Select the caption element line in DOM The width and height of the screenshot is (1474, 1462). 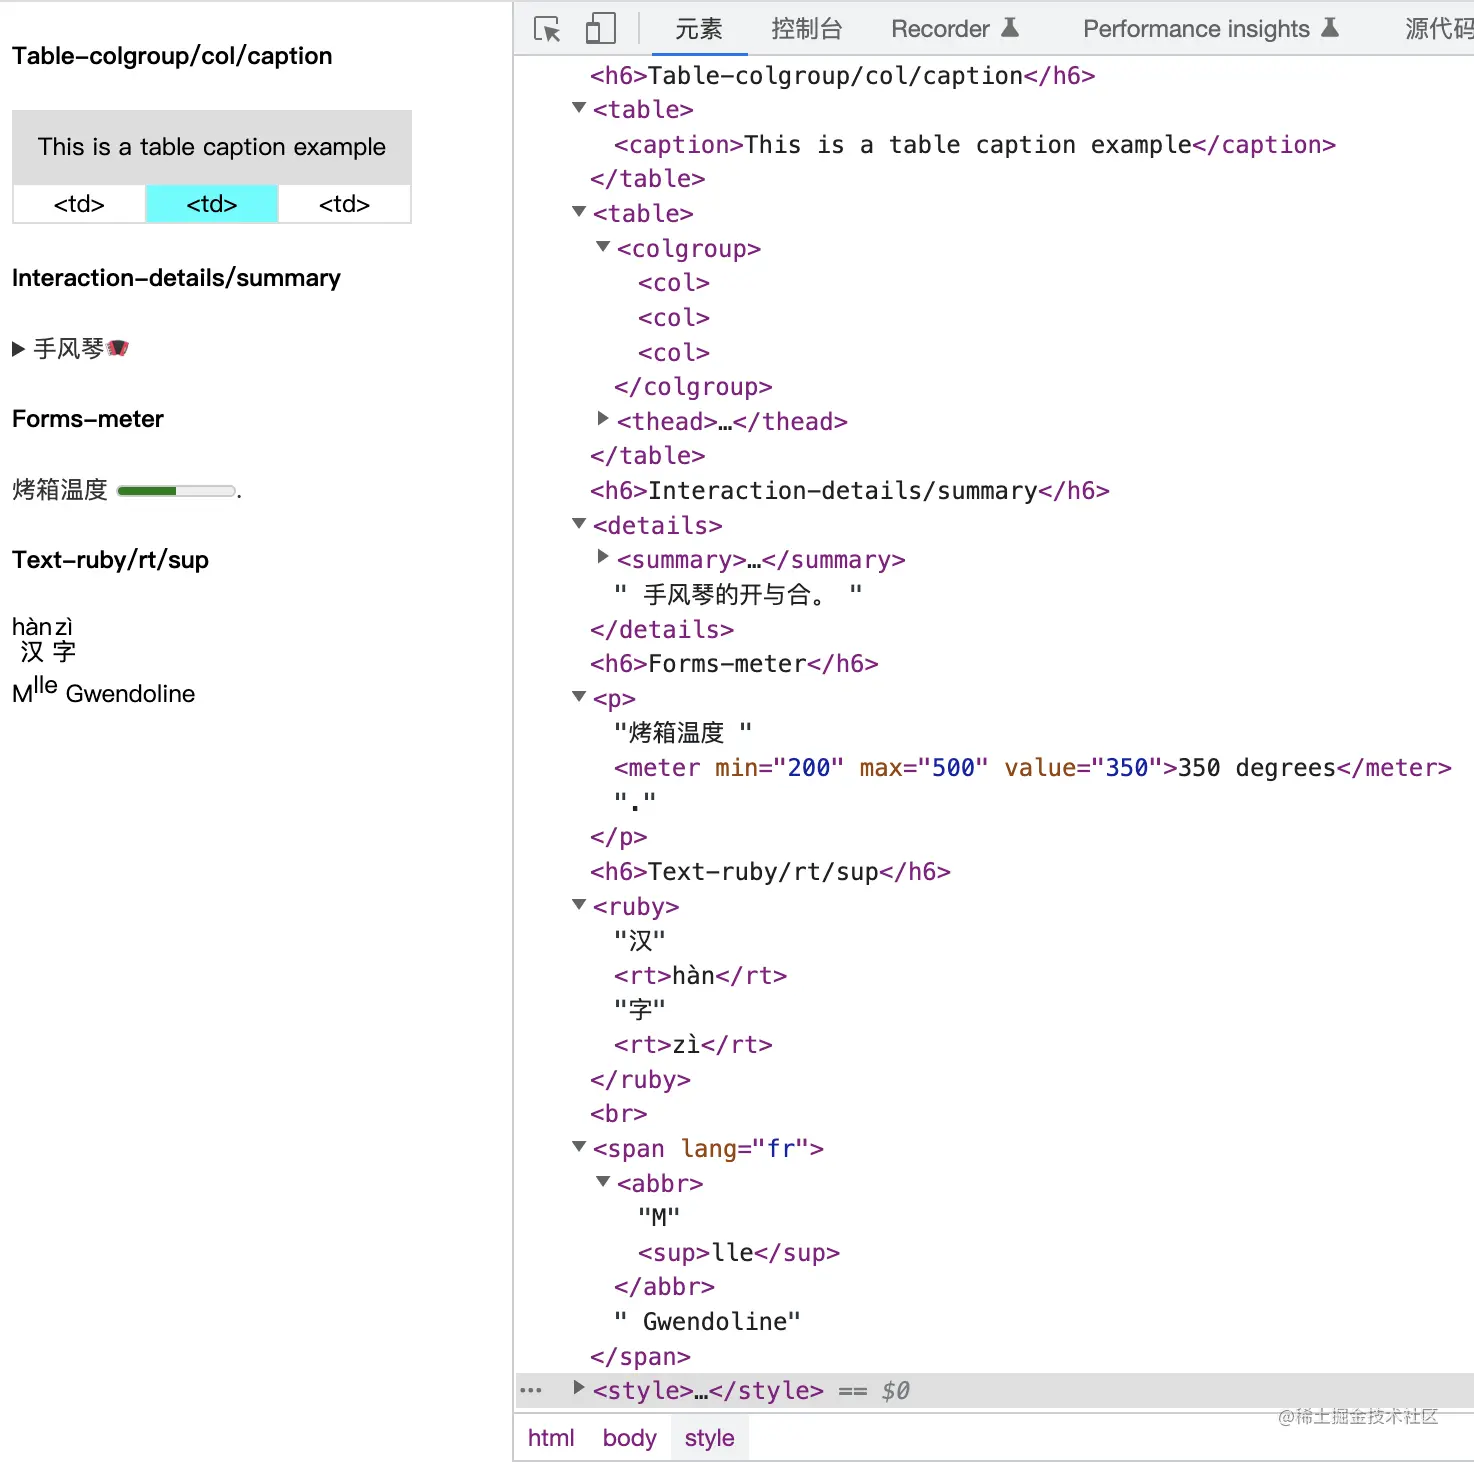click(x=975, y=145)
